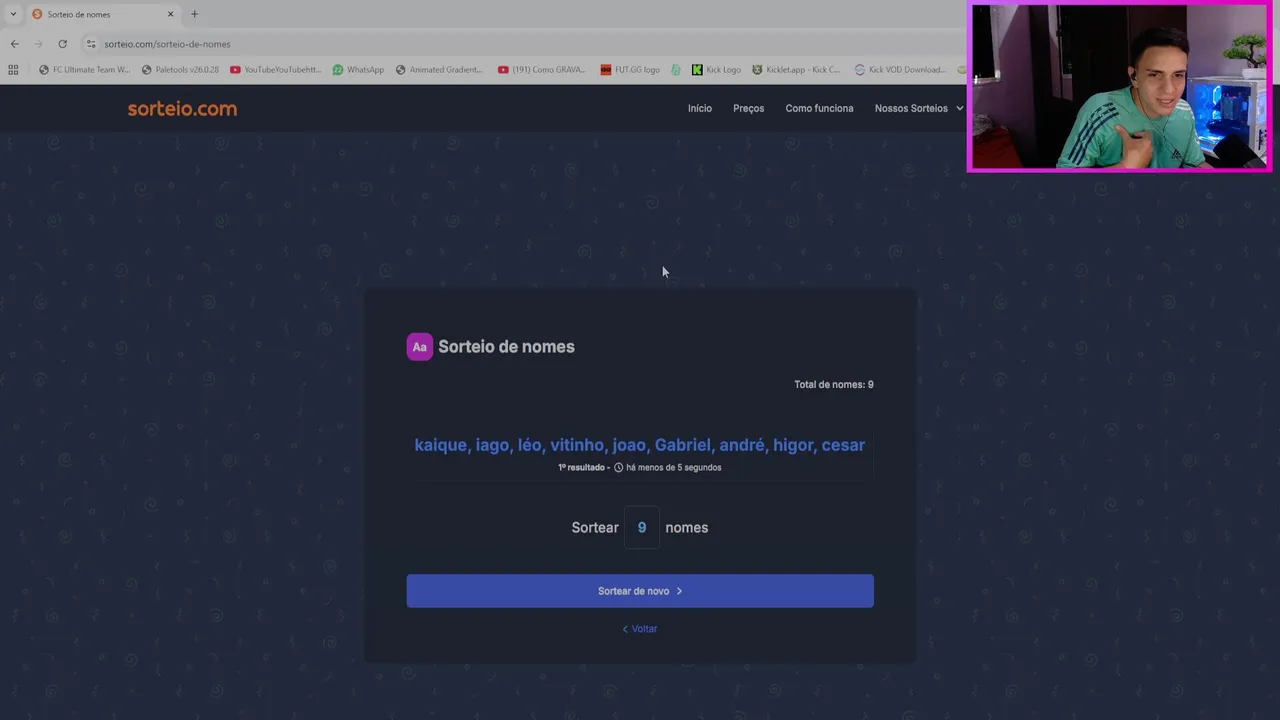The height and width of the screenshot is (720, 1280).
Task: Open the FUT.GG logo bookmark
Action: [x=630, y=70]
